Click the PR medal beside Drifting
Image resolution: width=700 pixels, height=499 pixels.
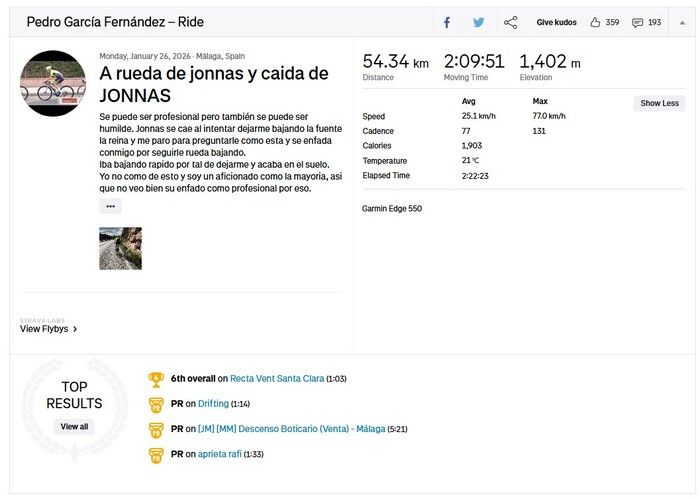click(156, 405)
